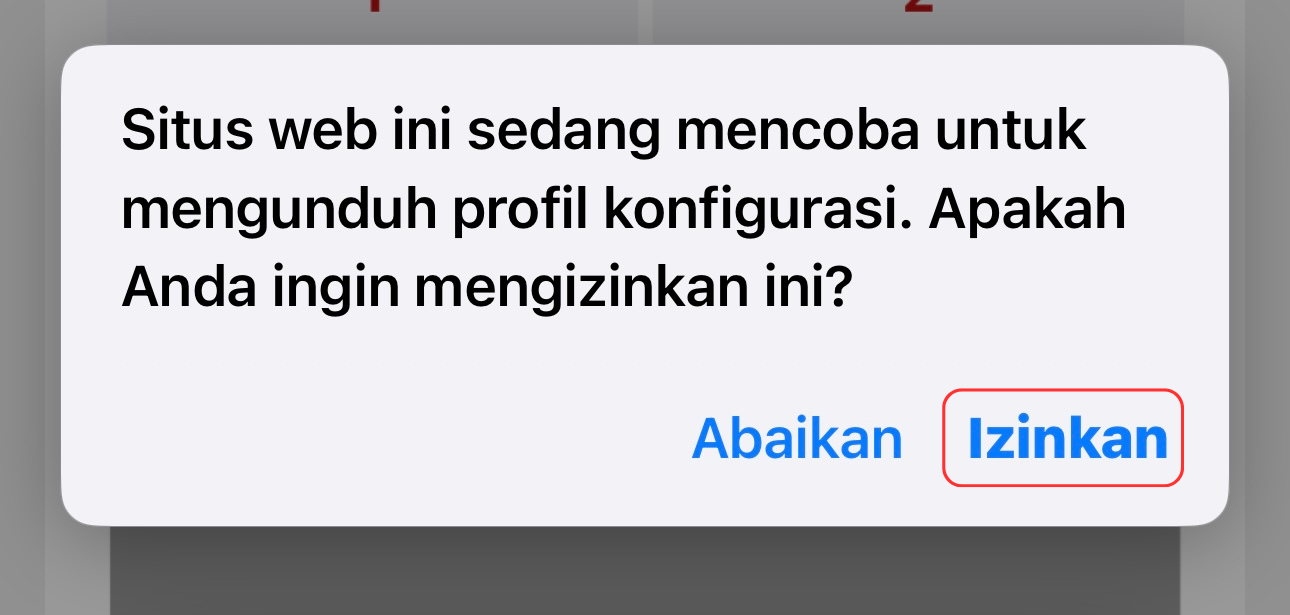Screen dimensions: 1290x615
Task: Click the dimmed background right of the dialog
Action: pos(1260,300)
